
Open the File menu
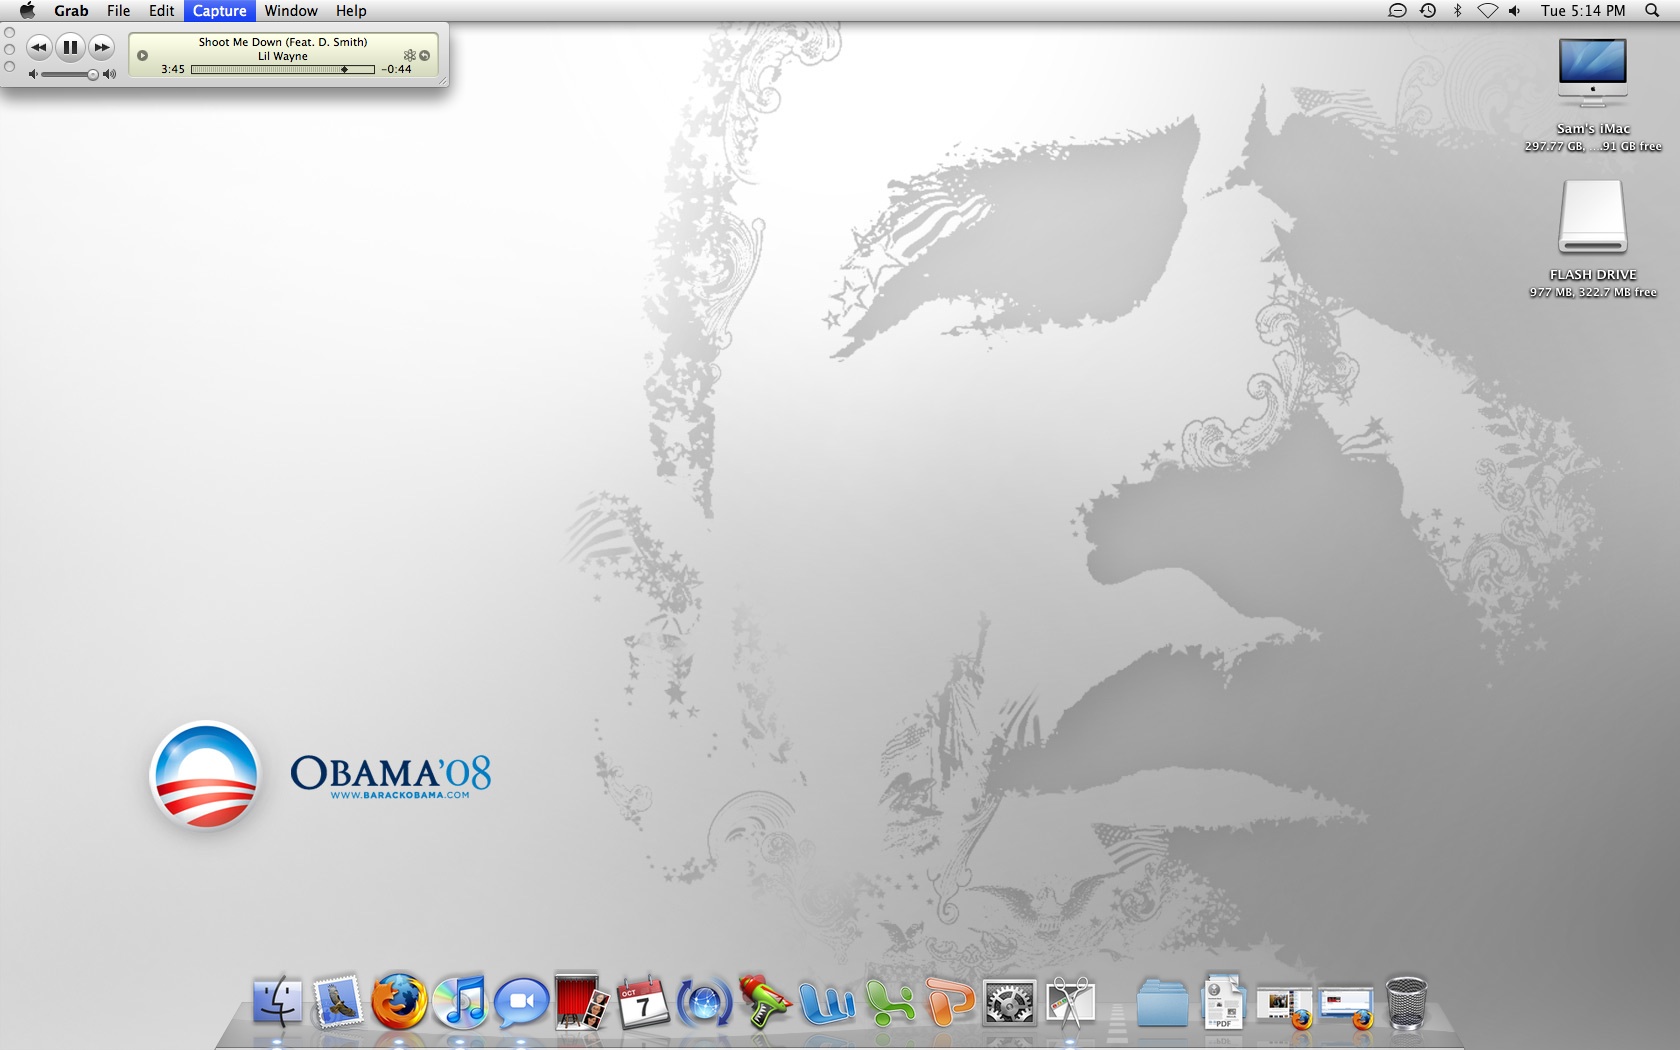119,11
